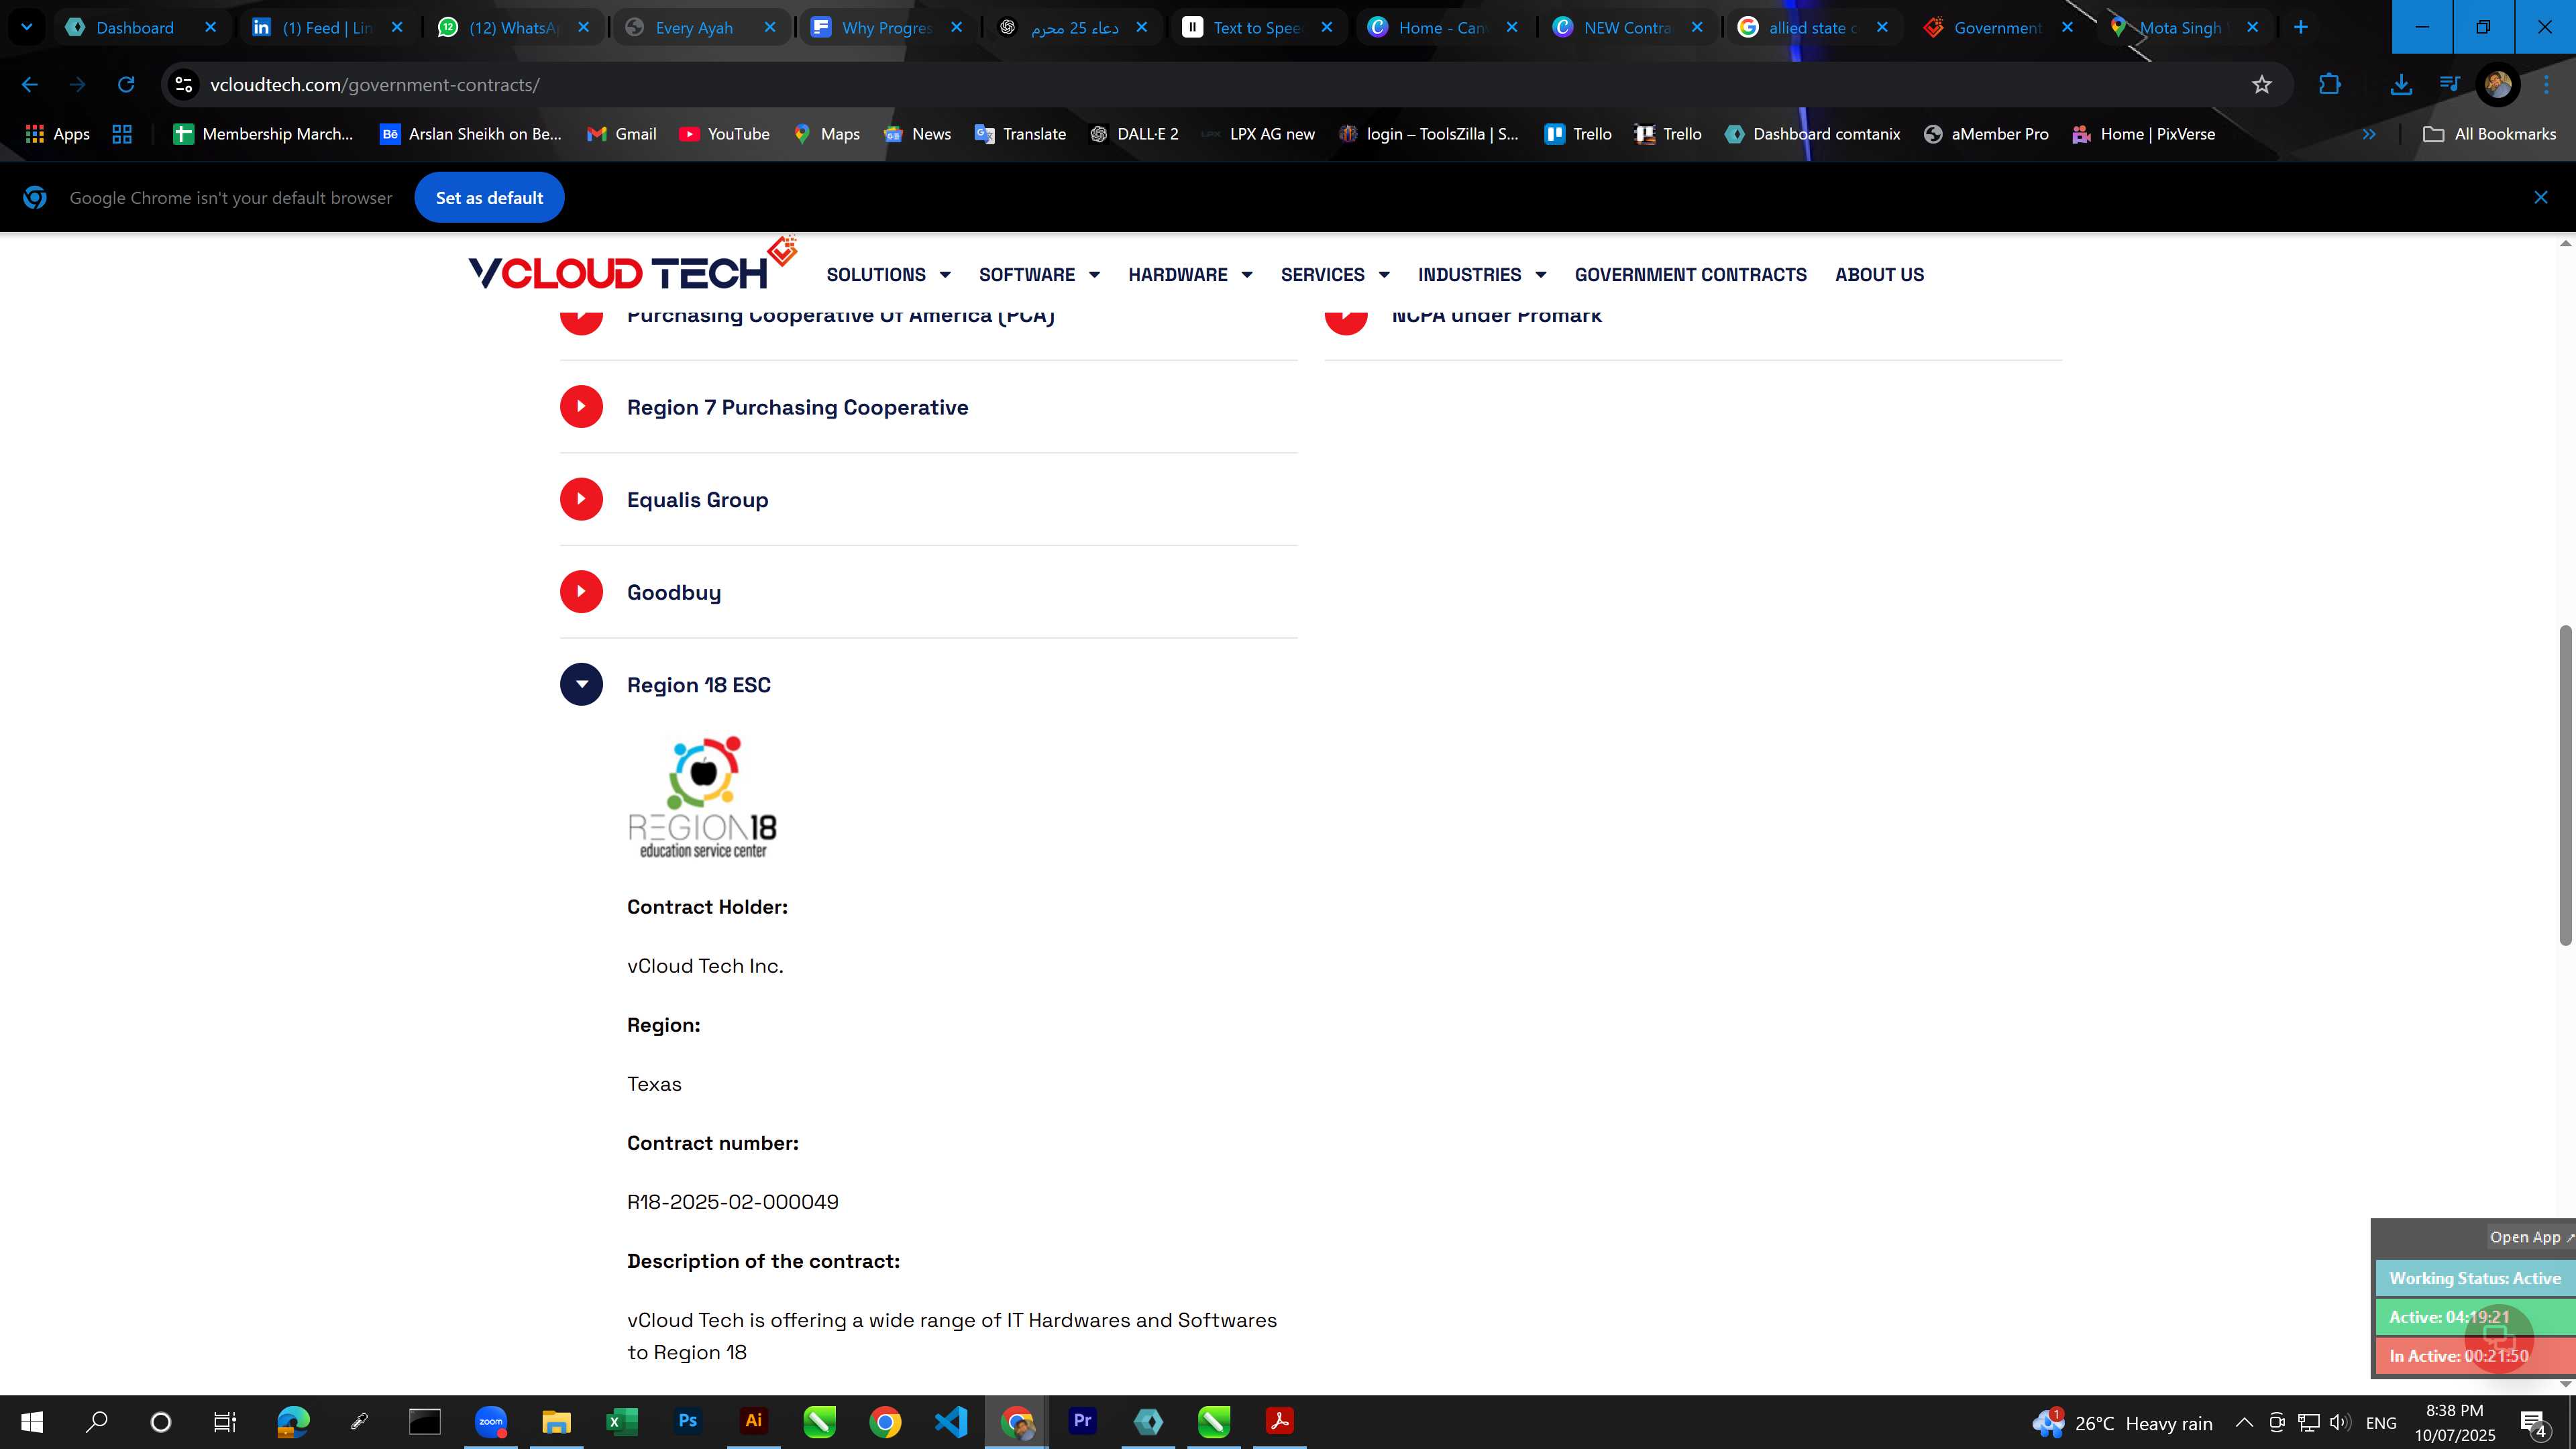
Task: Show hidden bookmarks with the double chevron
Action: (x=2369, y=134)
